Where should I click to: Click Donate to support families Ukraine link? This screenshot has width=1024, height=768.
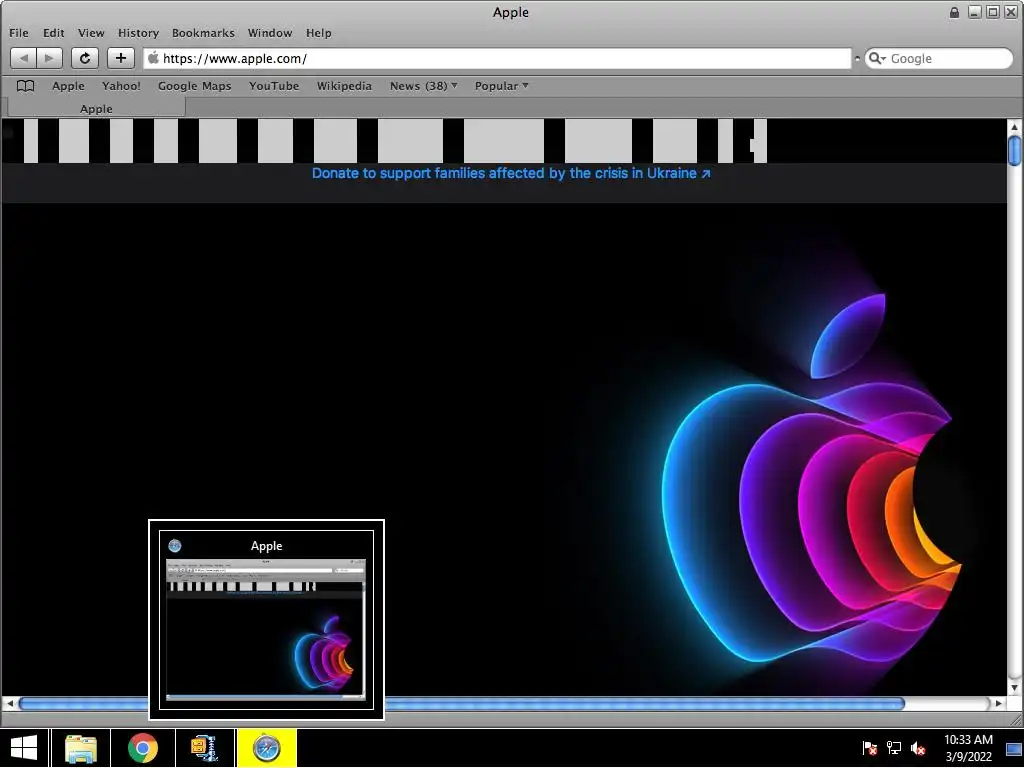(x=511, y=173)
